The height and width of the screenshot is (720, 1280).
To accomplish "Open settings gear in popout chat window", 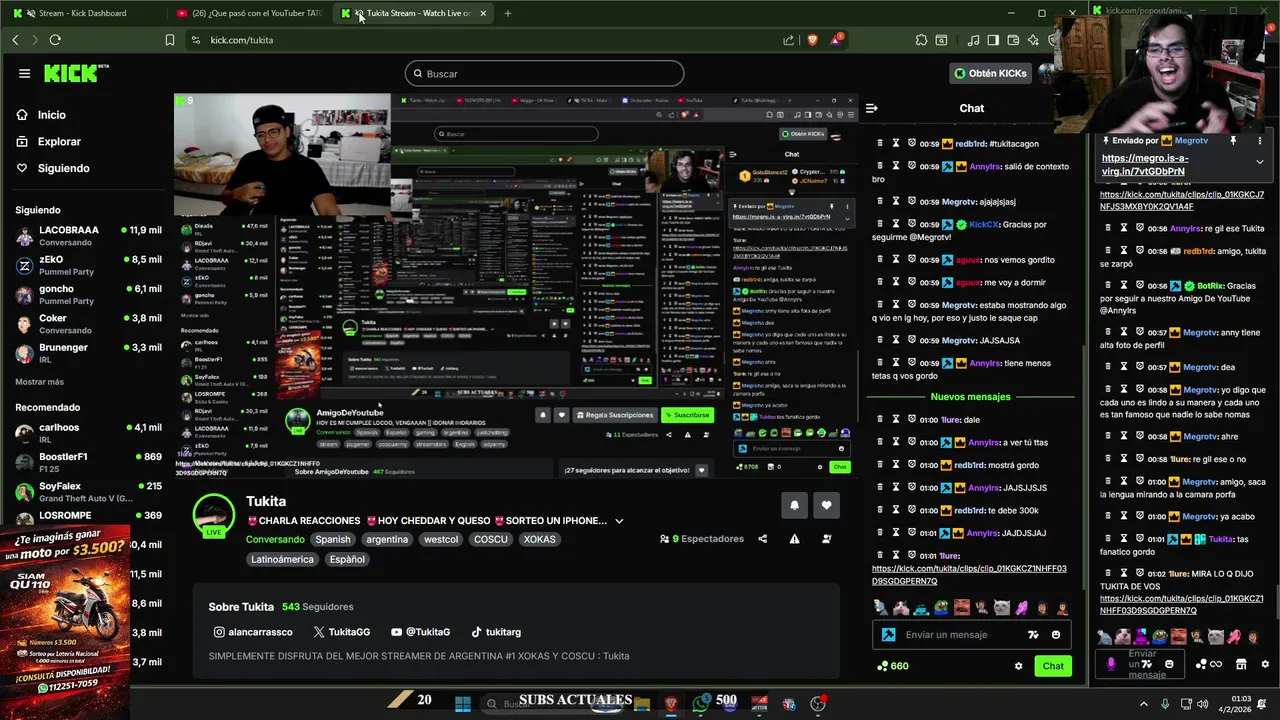I will pos(1264,664).
